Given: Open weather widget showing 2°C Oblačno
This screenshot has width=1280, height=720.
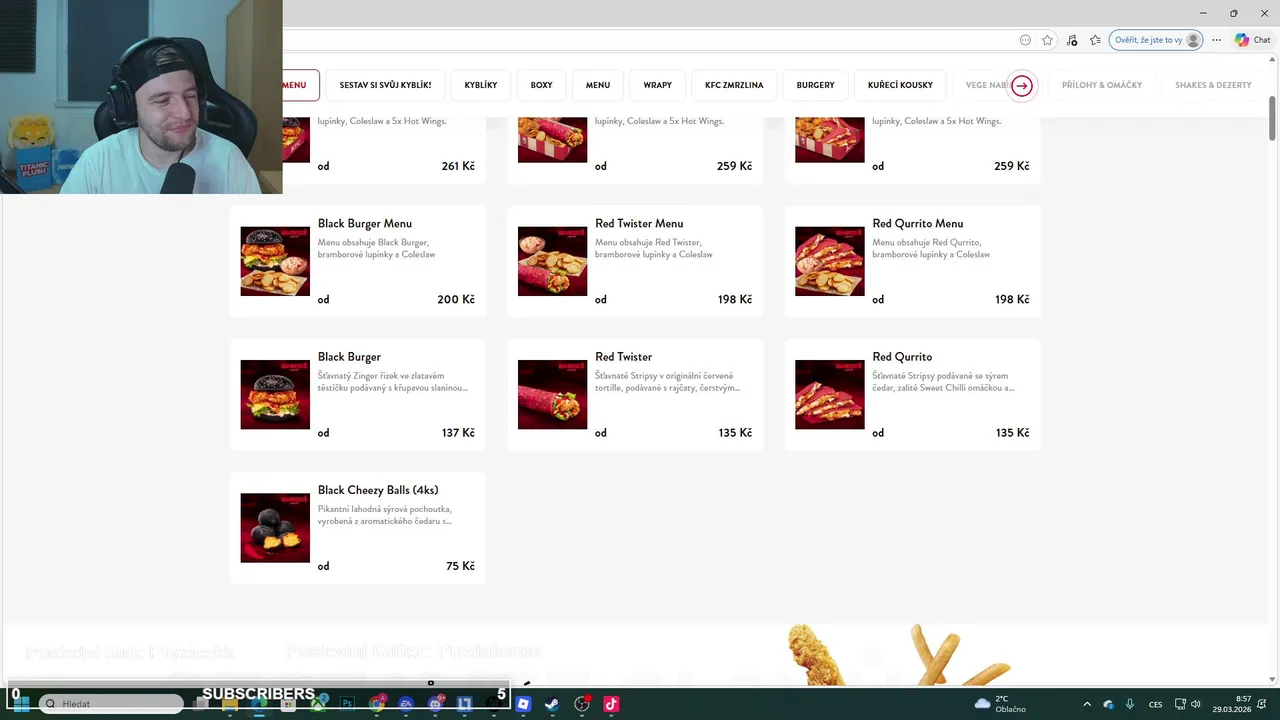Looking at the screenshot, I should point(1000,704).
